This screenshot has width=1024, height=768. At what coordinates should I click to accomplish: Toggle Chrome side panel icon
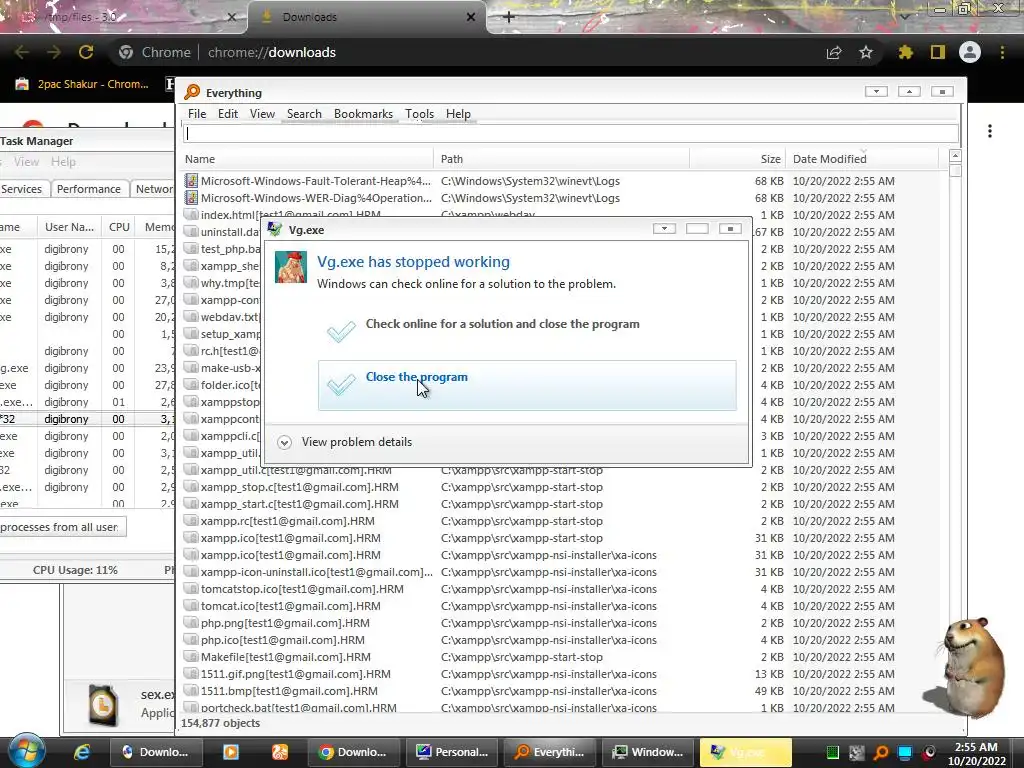(938, 52)
